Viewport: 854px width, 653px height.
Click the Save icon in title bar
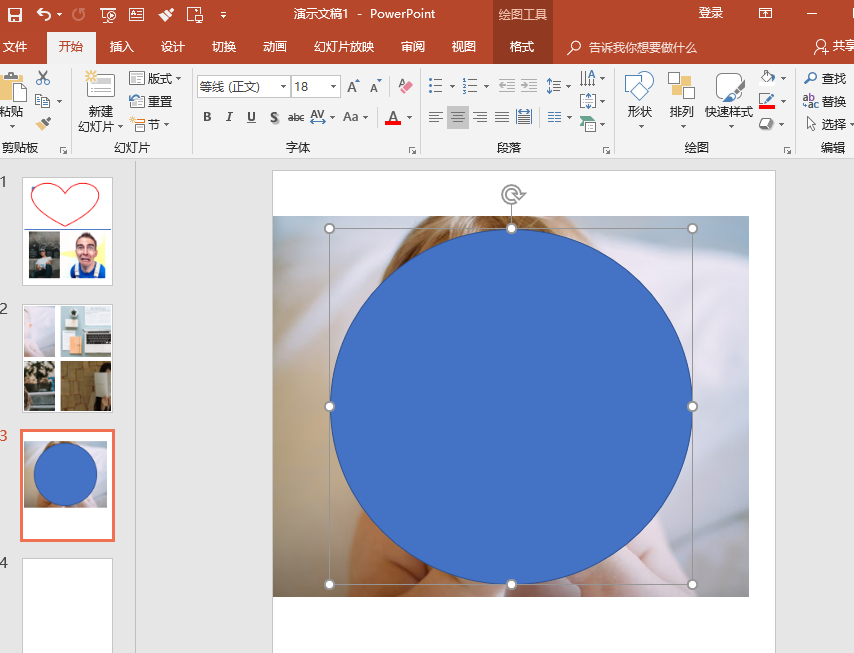(x=15, y=14)
